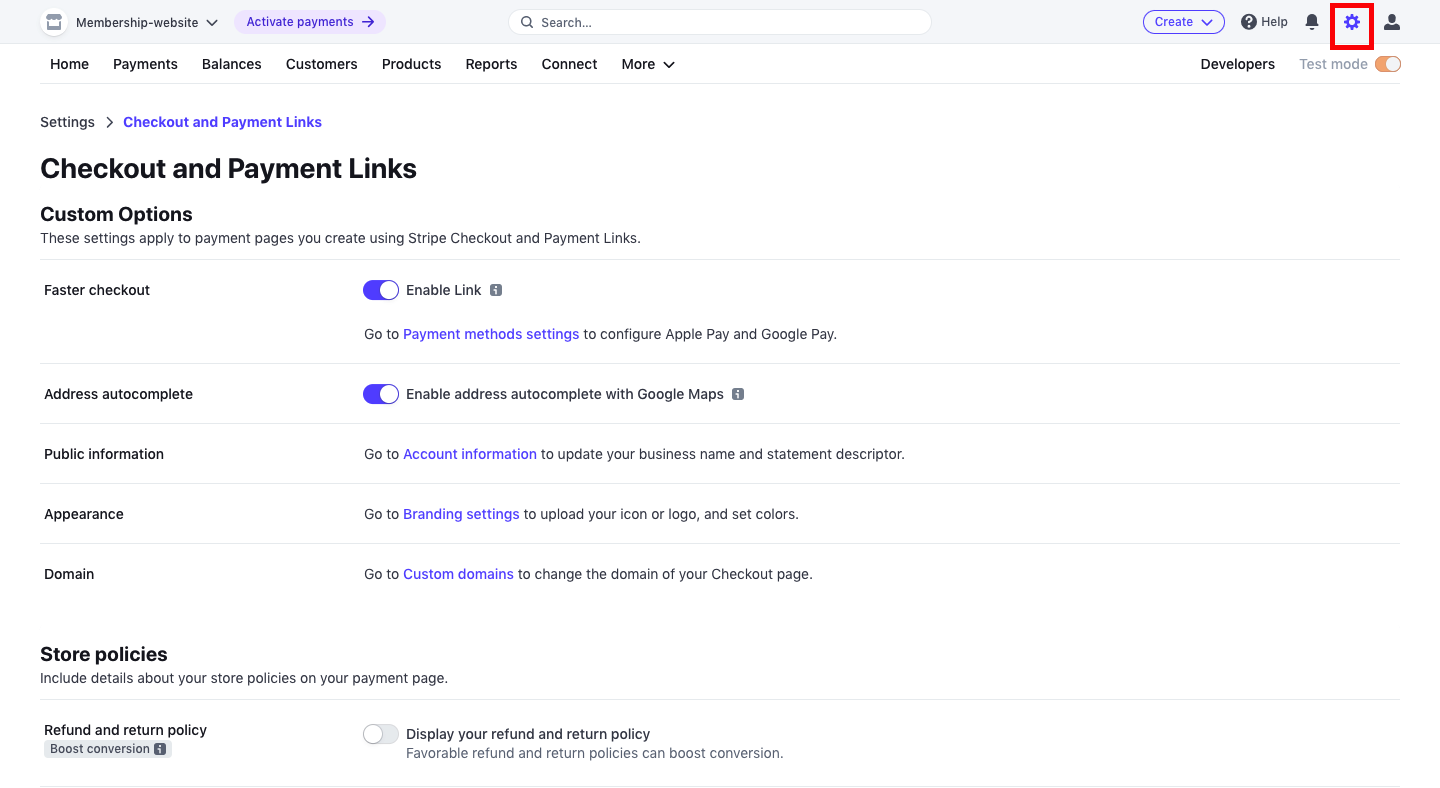Click the info icon on Boost conversion badge
This screenshot has width=1440, height=788.
(160, 749)
